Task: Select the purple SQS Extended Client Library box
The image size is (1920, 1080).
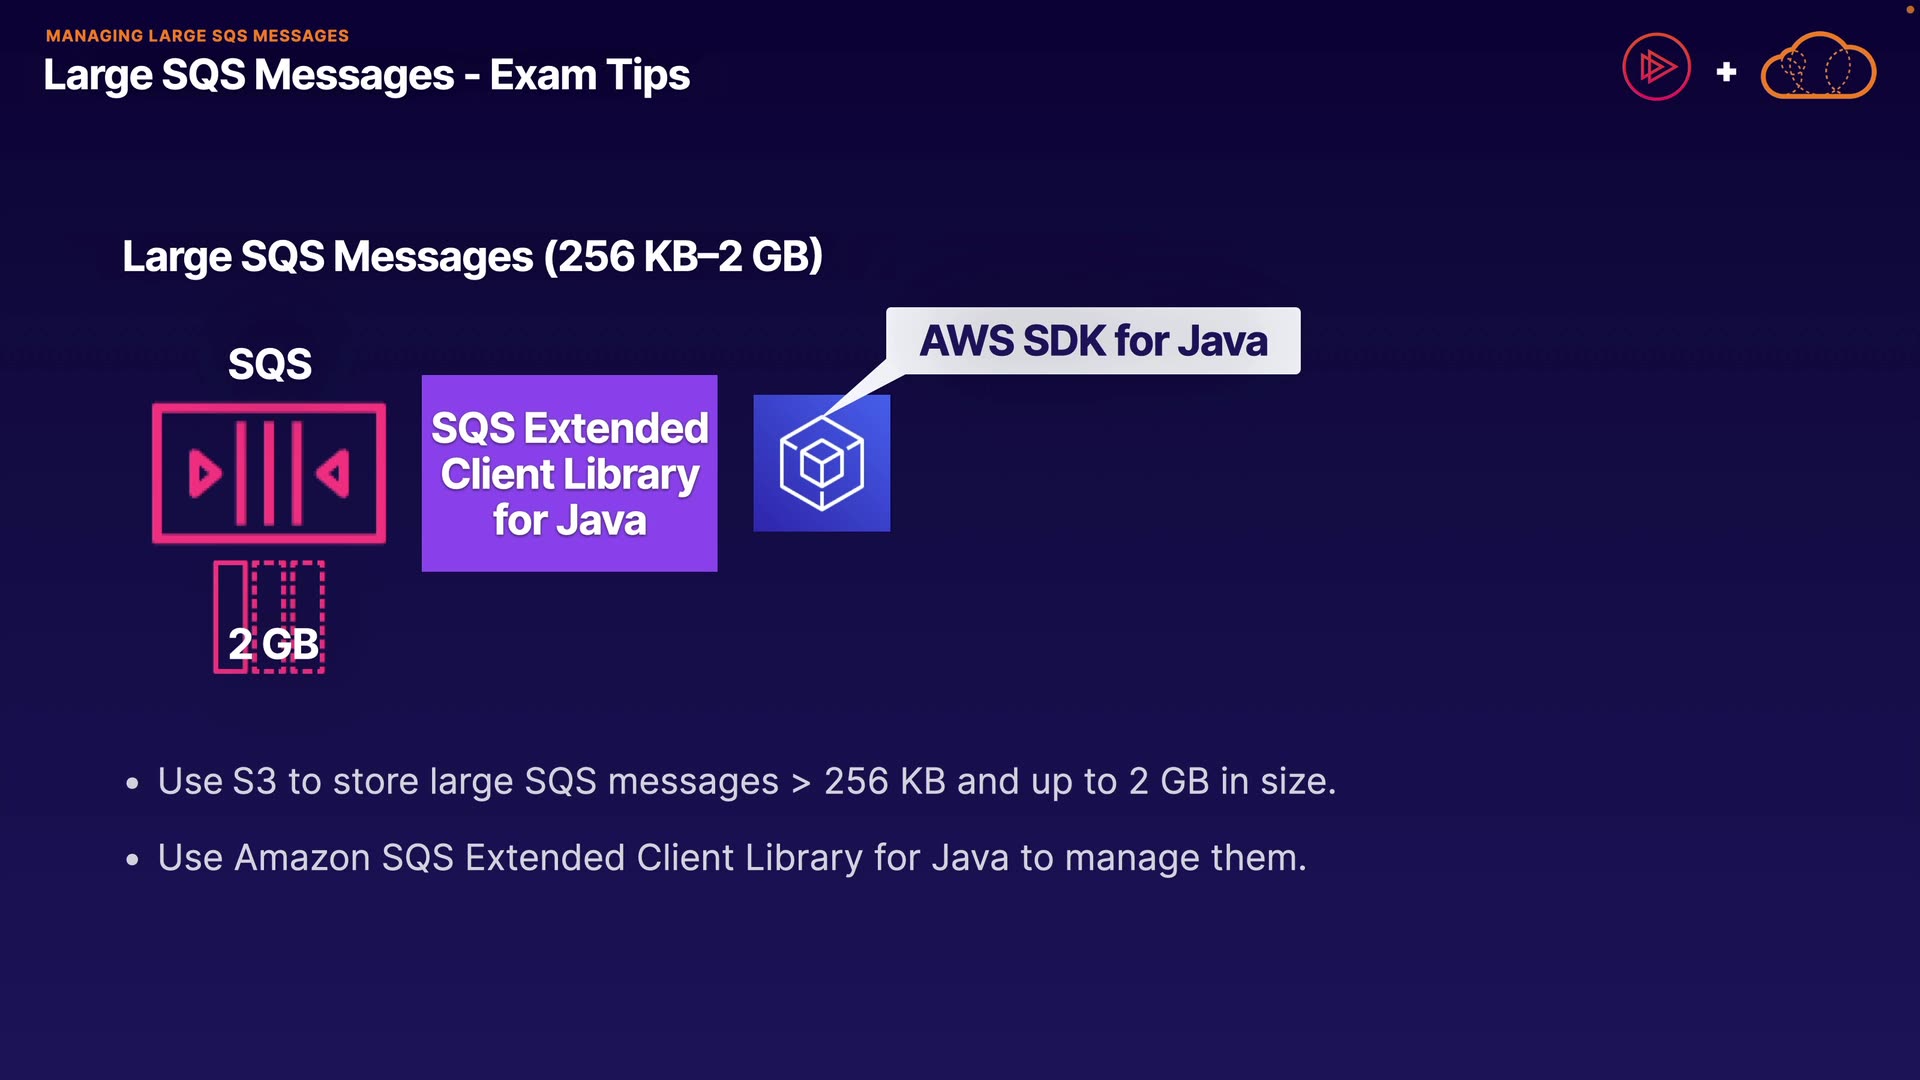Action: tap(569, 473)
